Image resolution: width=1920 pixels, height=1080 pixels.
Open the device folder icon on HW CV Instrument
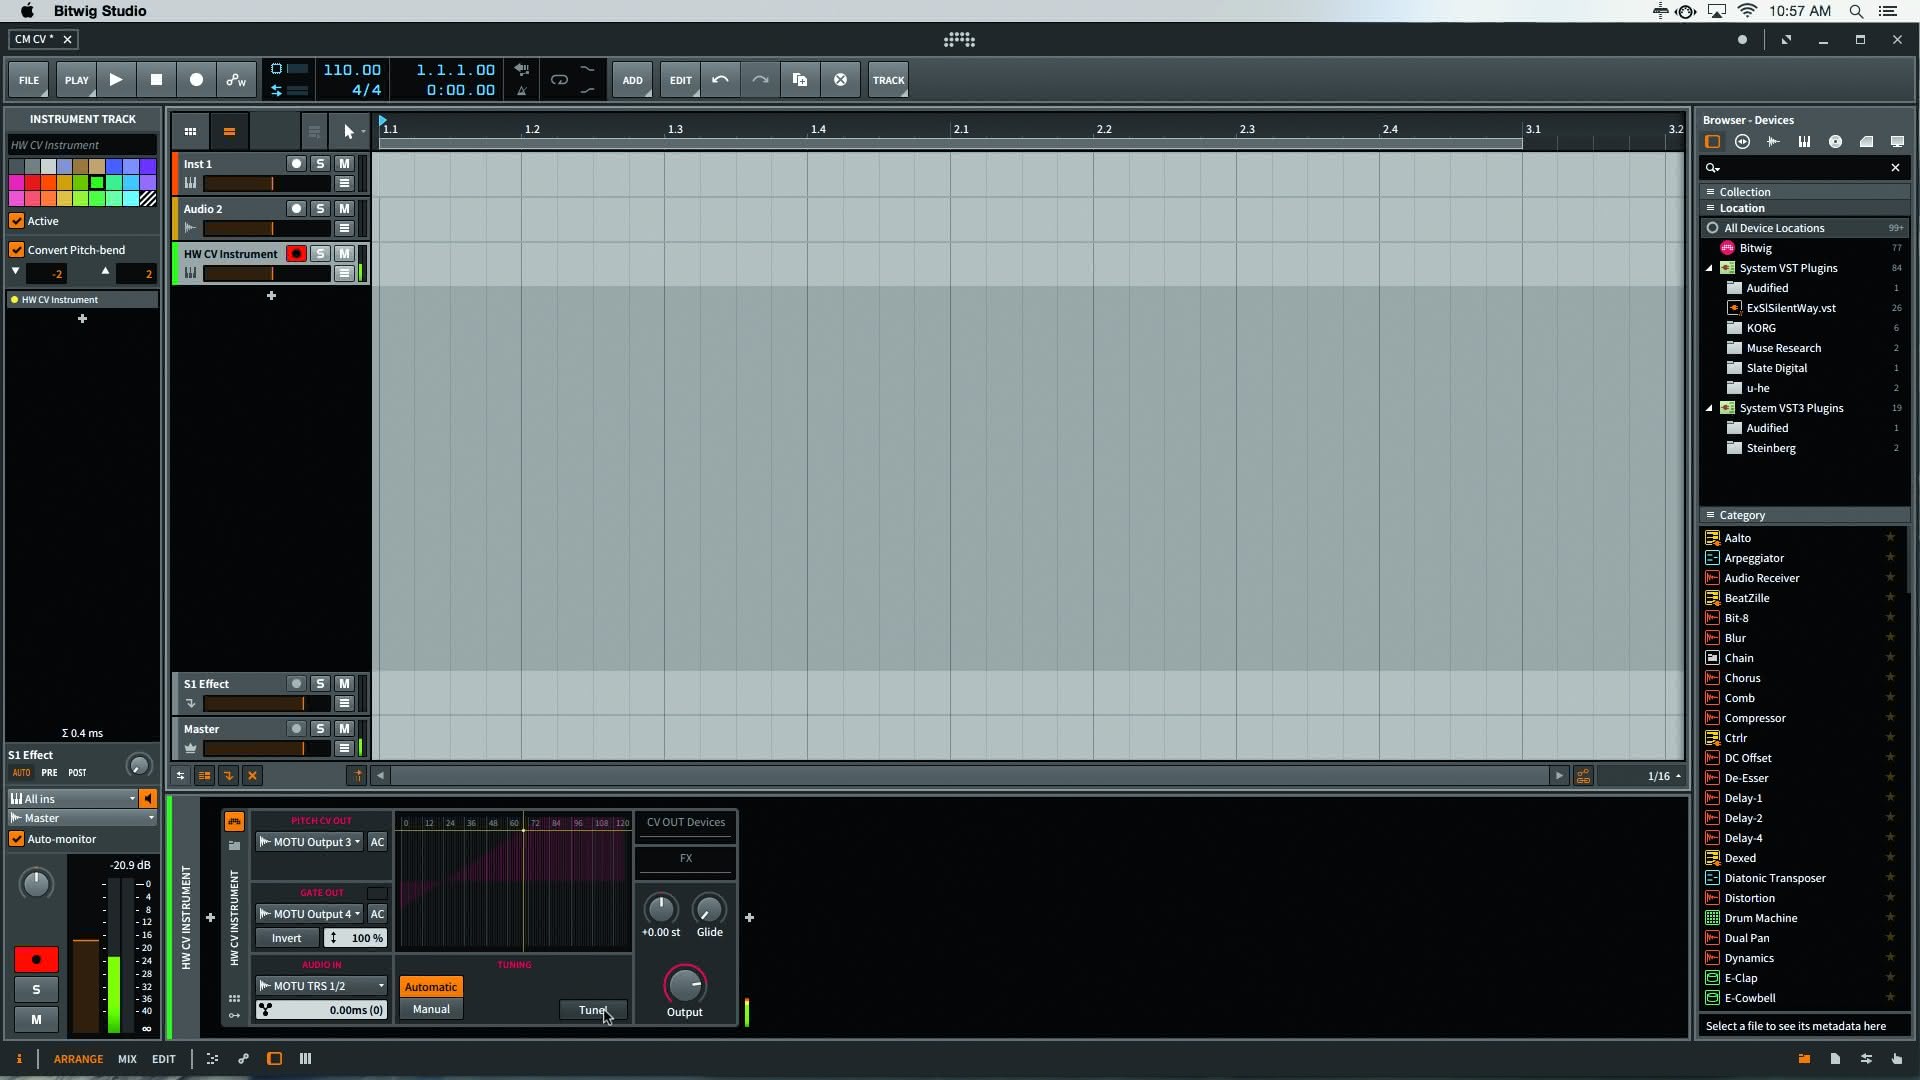click(x=234, y=846)
